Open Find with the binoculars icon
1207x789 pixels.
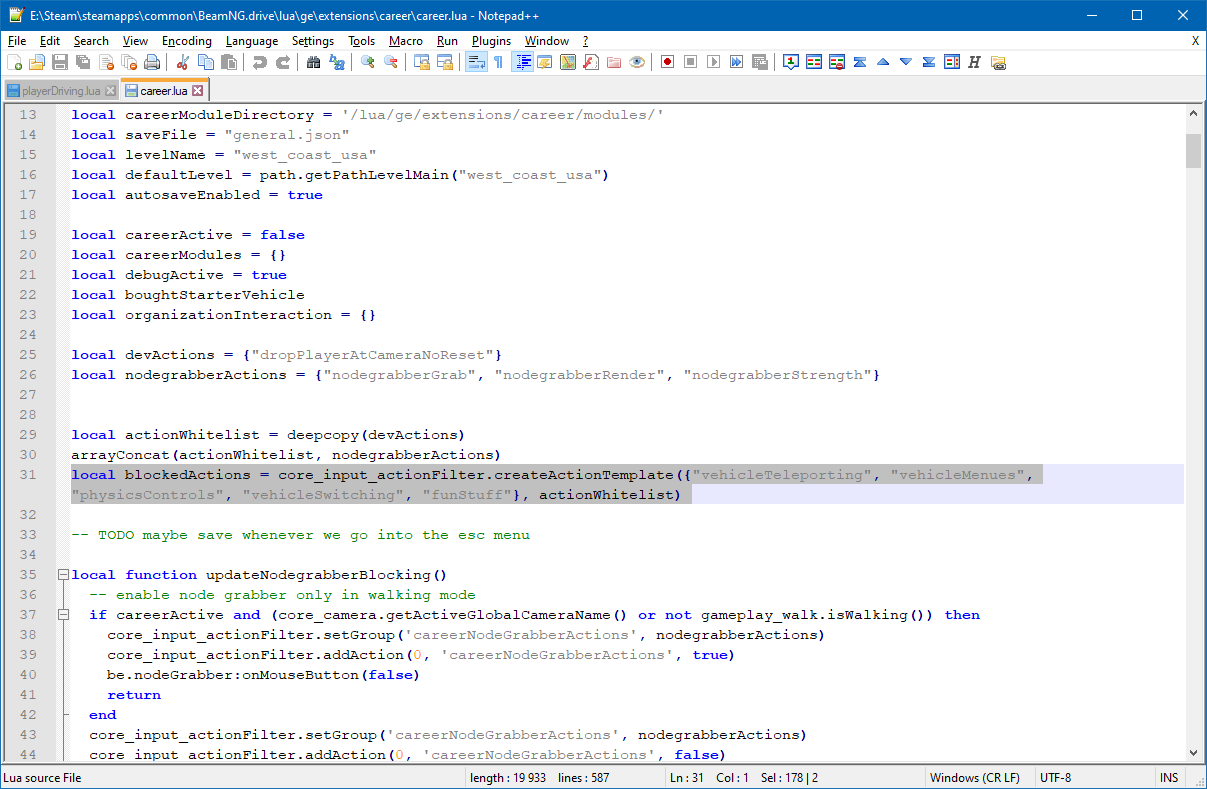click(314, 62)
